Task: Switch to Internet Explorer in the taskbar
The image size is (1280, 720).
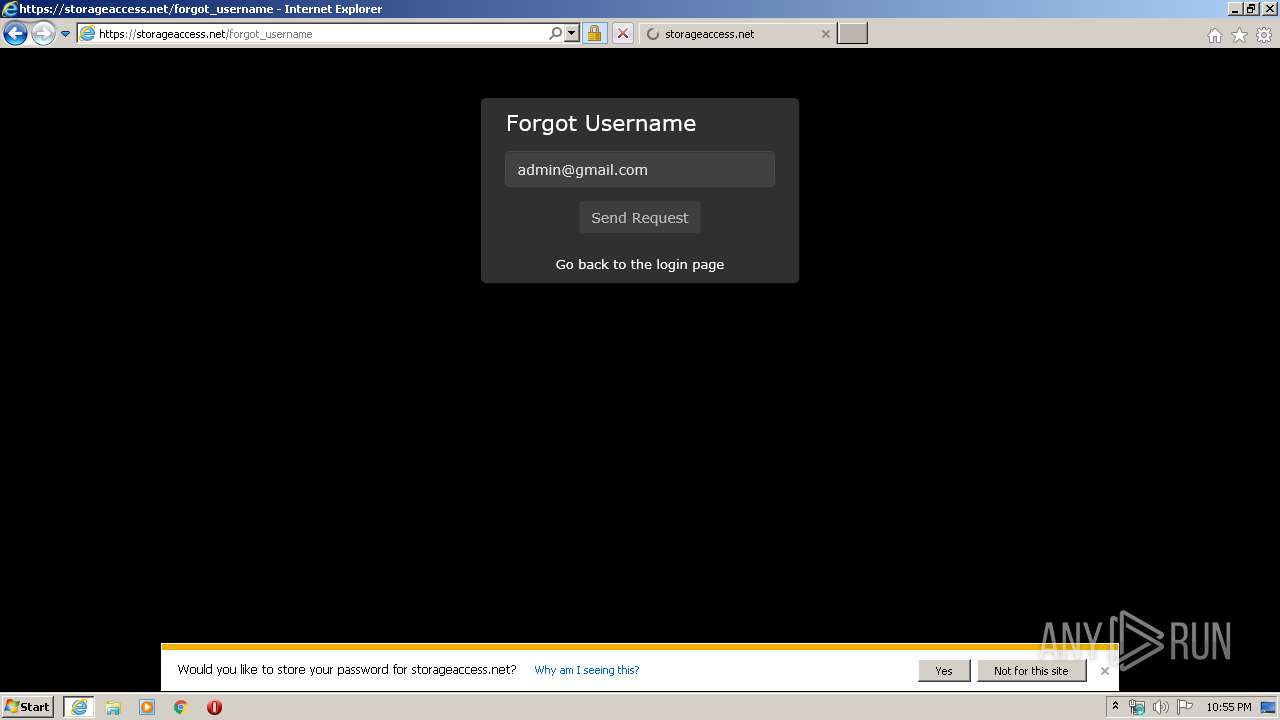Action: (x=79, y=707)
